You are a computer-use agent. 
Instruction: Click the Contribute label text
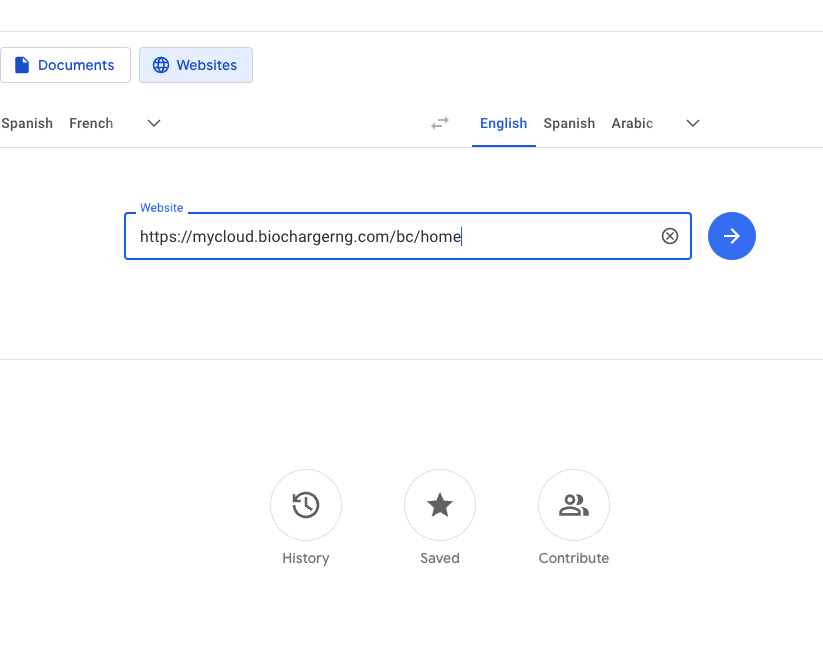coord(574,558)
